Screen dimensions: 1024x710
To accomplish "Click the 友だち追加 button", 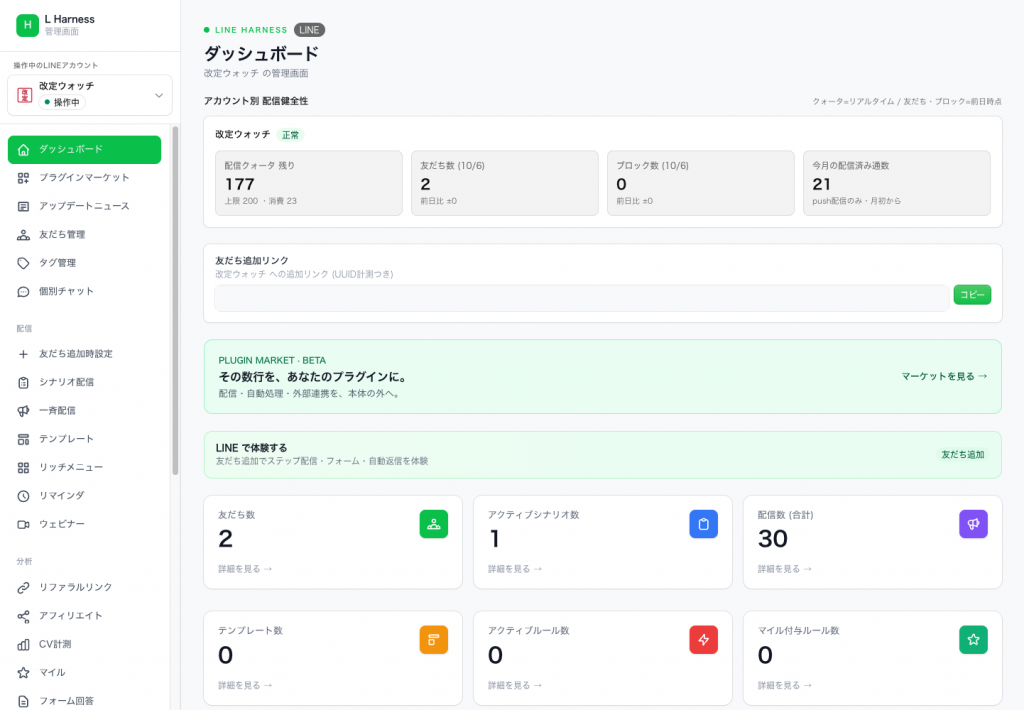I will (x=962, y=455).
